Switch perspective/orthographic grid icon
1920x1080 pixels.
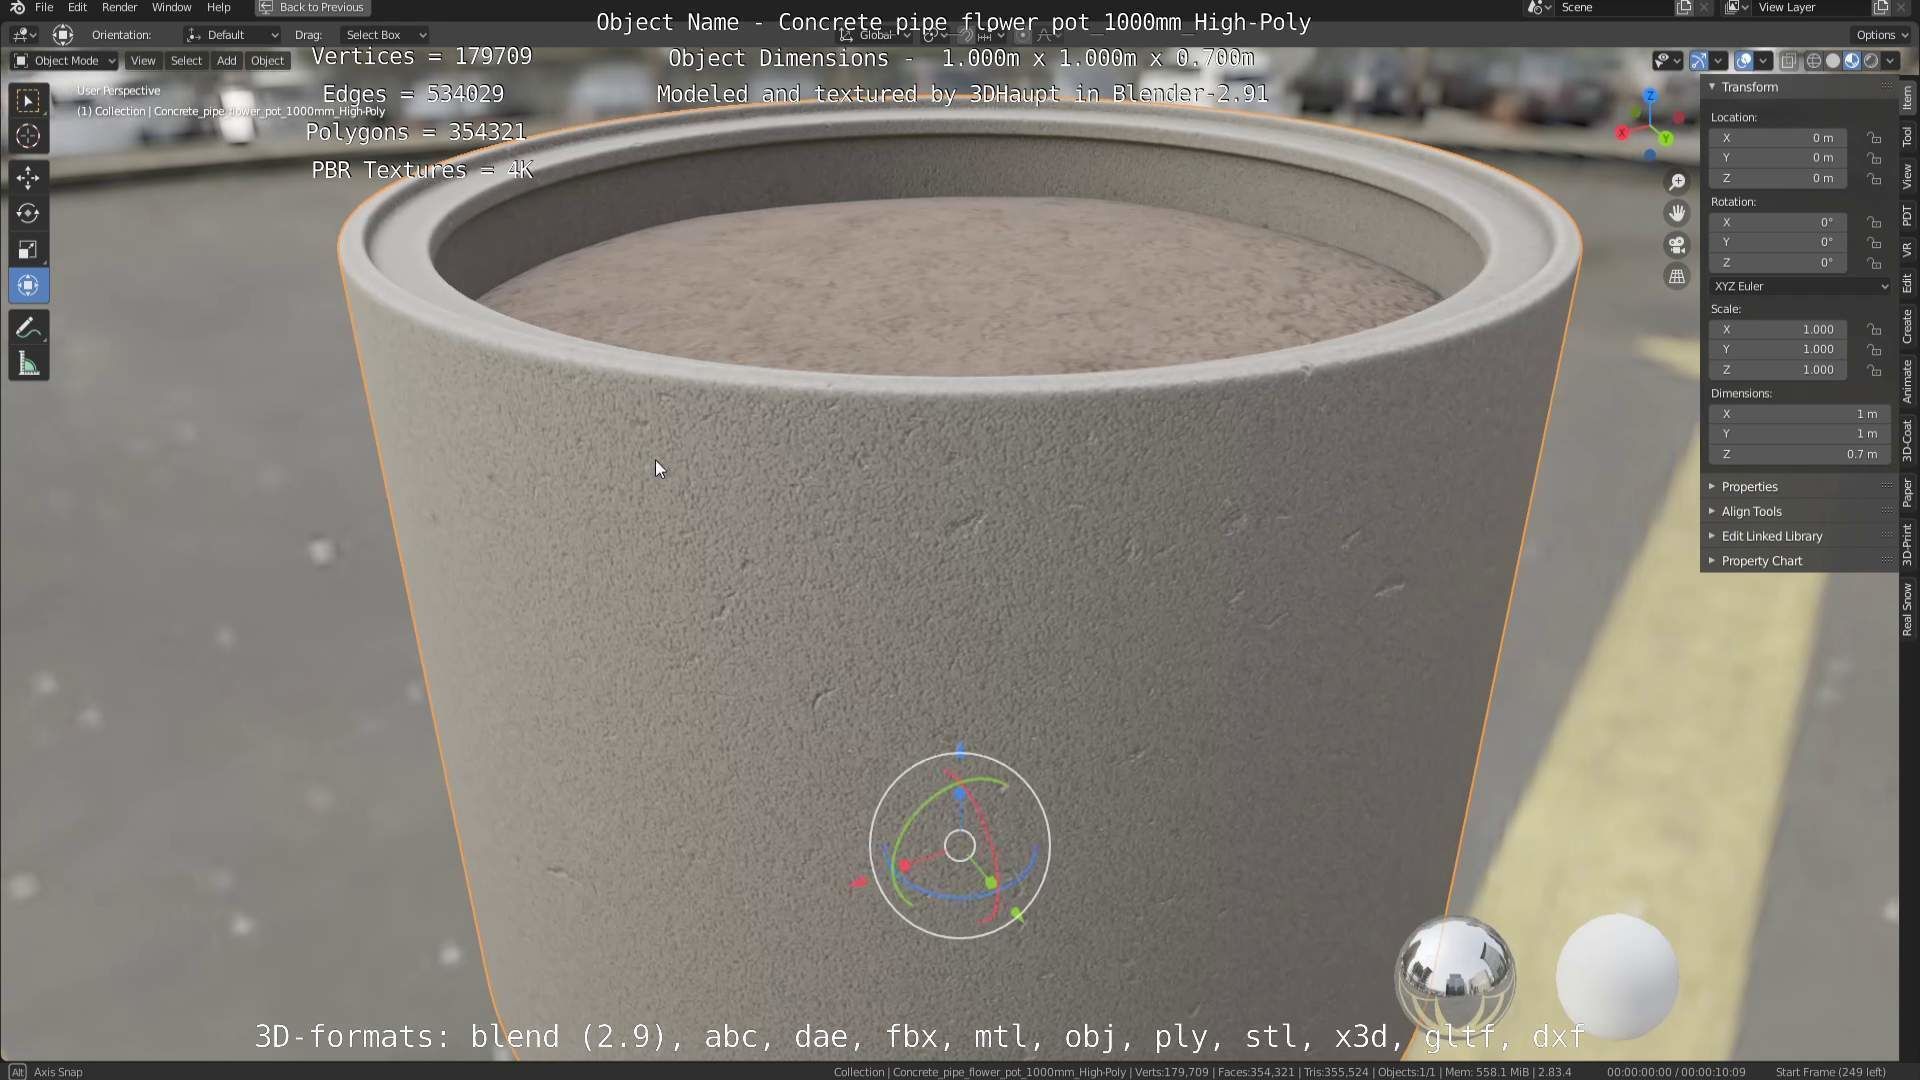pos(1677,277)
